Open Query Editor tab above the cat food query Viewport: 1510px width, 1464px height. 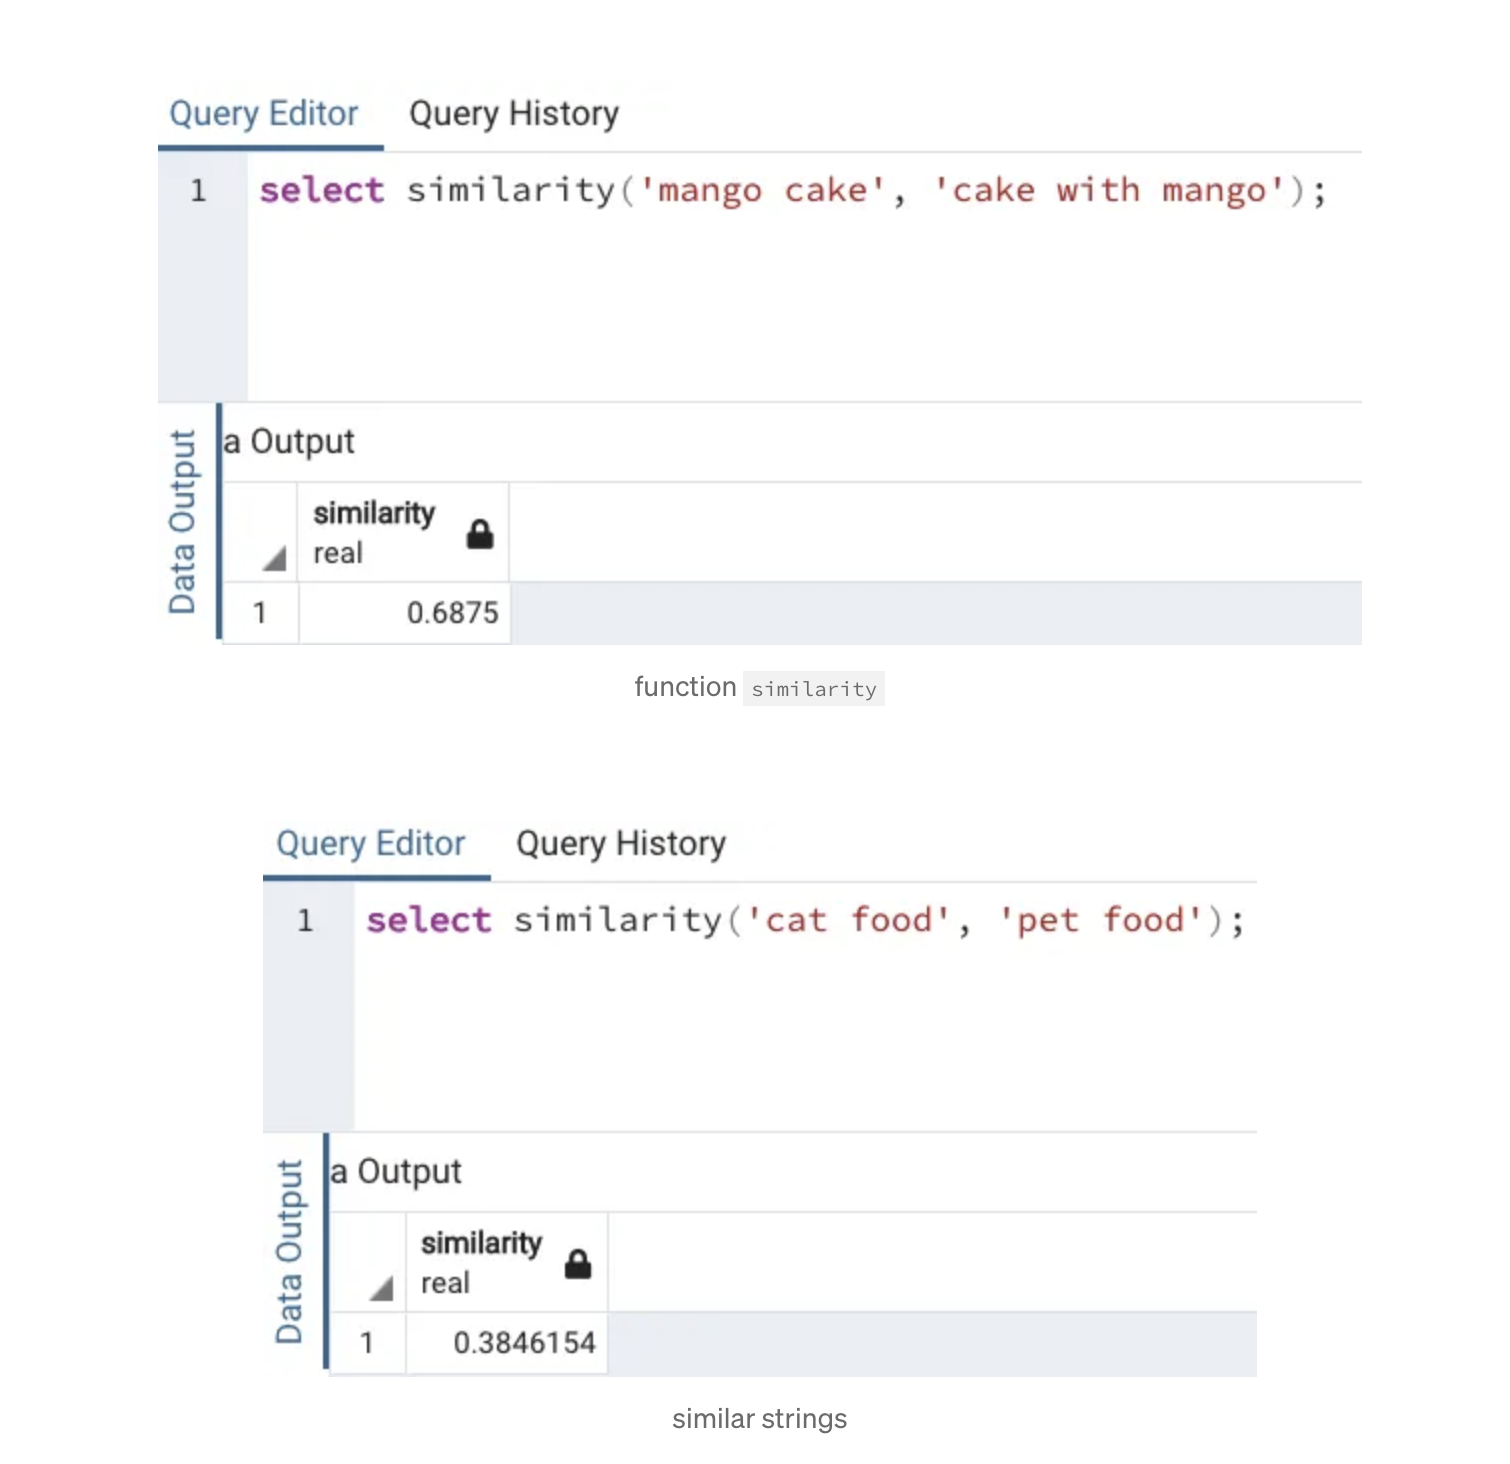click(x=371, y=844)
